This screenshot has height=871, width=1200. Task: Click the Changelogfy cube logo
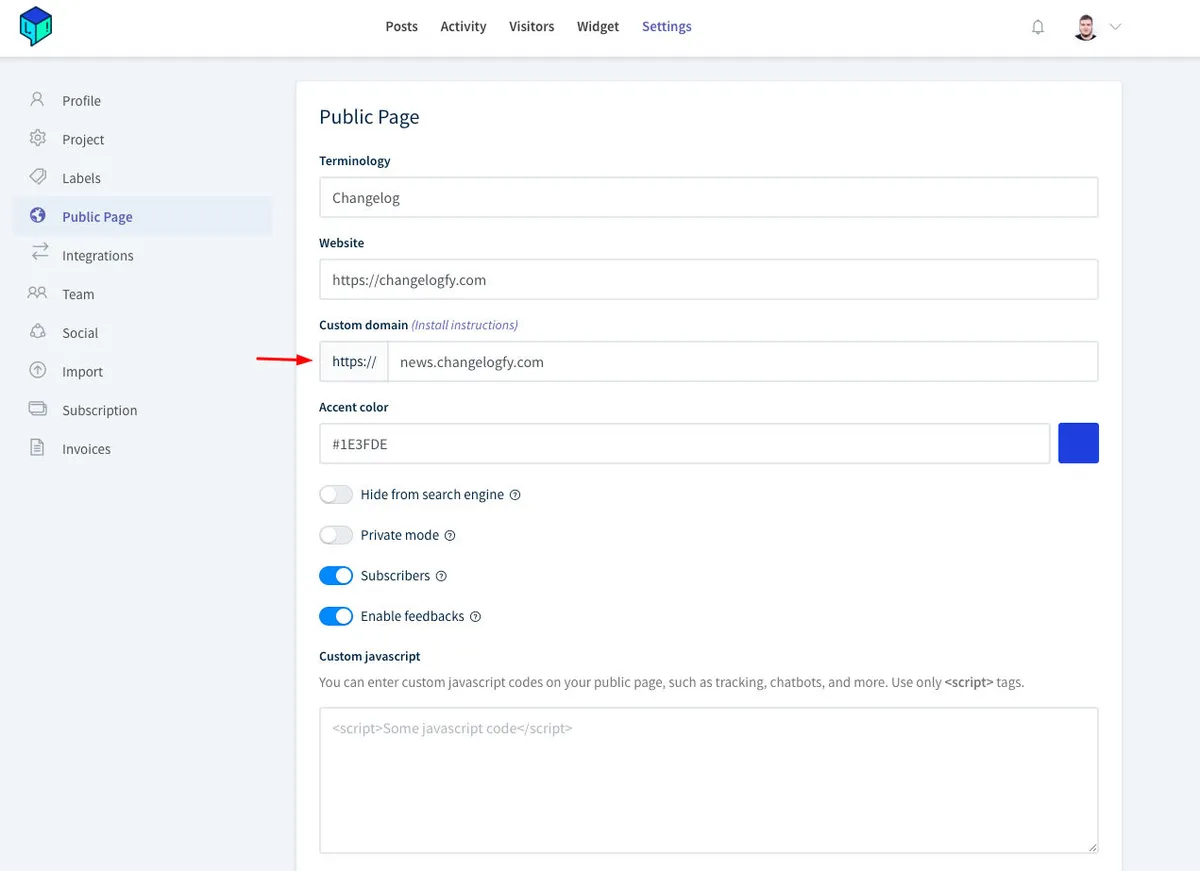pos(36,27)
